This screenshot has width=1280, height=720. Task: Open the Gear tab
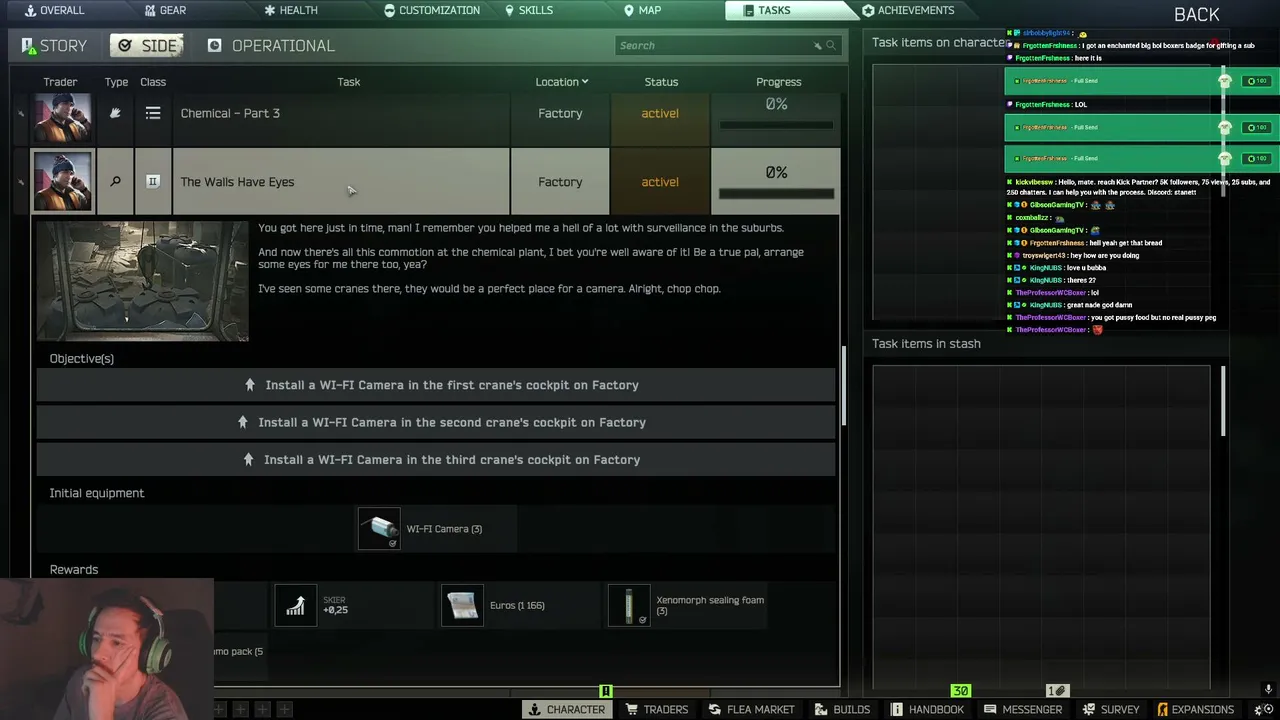[164, 10]
